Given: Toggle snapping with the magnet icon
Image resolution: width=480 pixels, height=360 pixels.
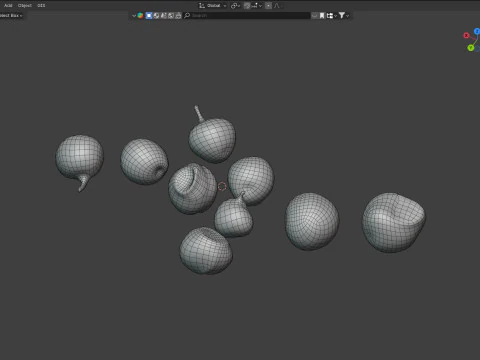Looking at the screenshot, I should click(247, 6).
